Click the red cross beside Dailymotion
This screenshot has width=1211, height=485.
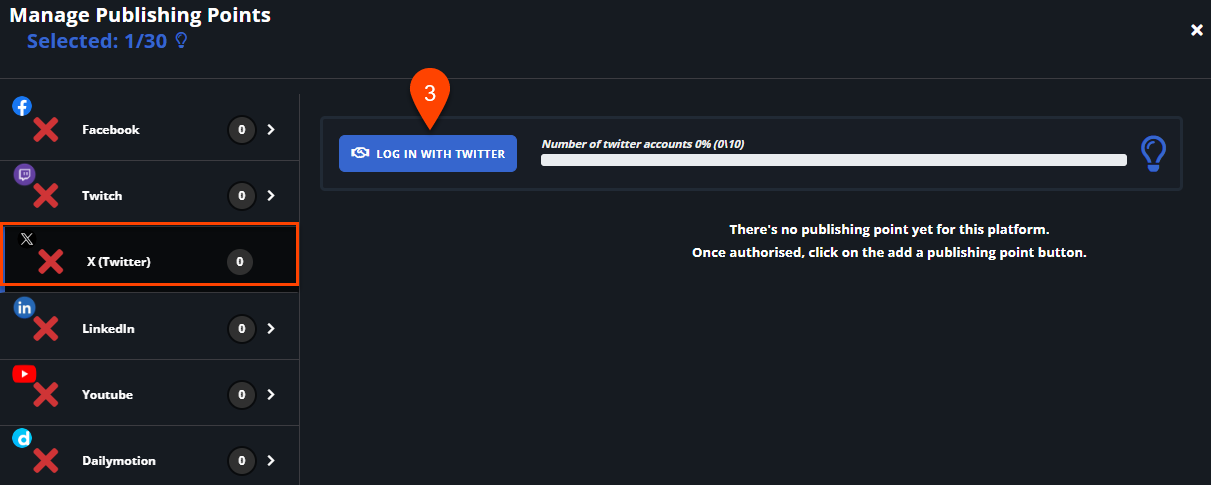point(45,460)
